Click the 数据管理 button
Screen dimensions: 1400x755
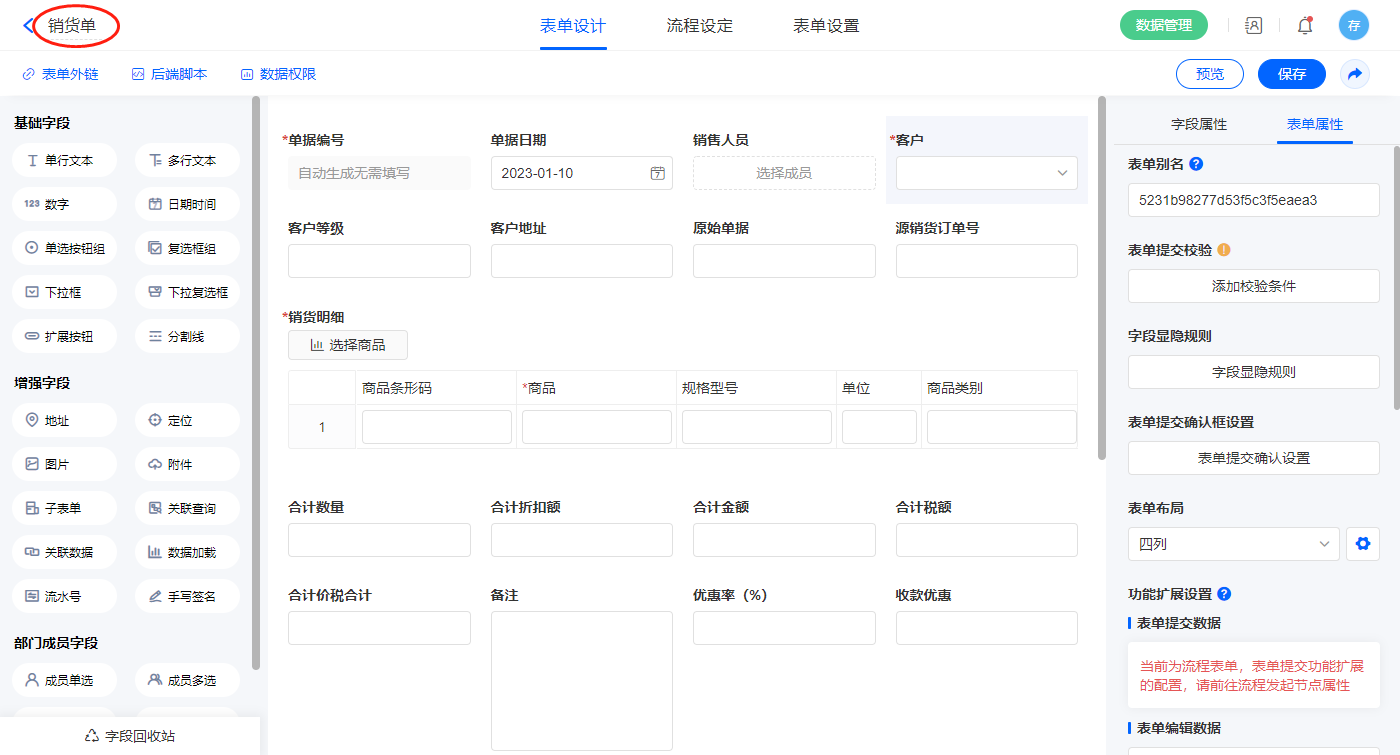pyautogui.click(x=1163, y=26)
